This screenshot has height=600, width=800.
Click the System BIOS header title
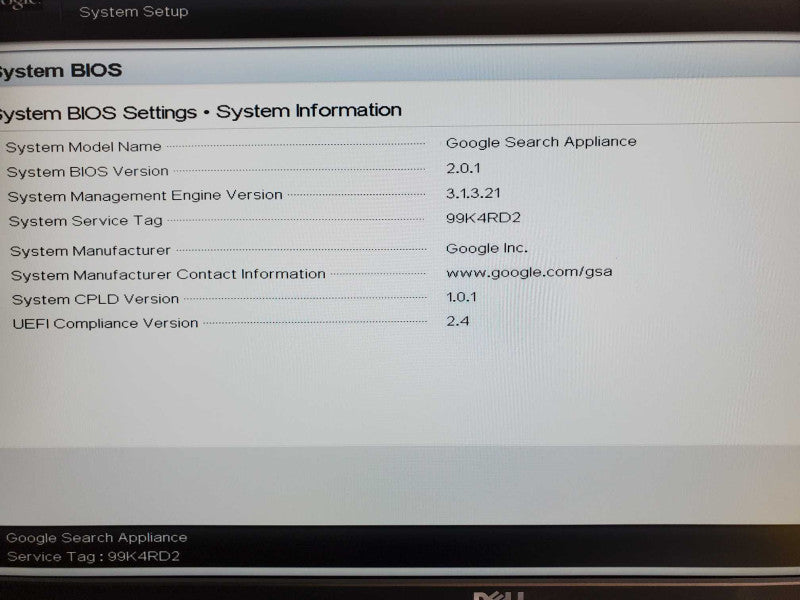(x=60, y=70)
